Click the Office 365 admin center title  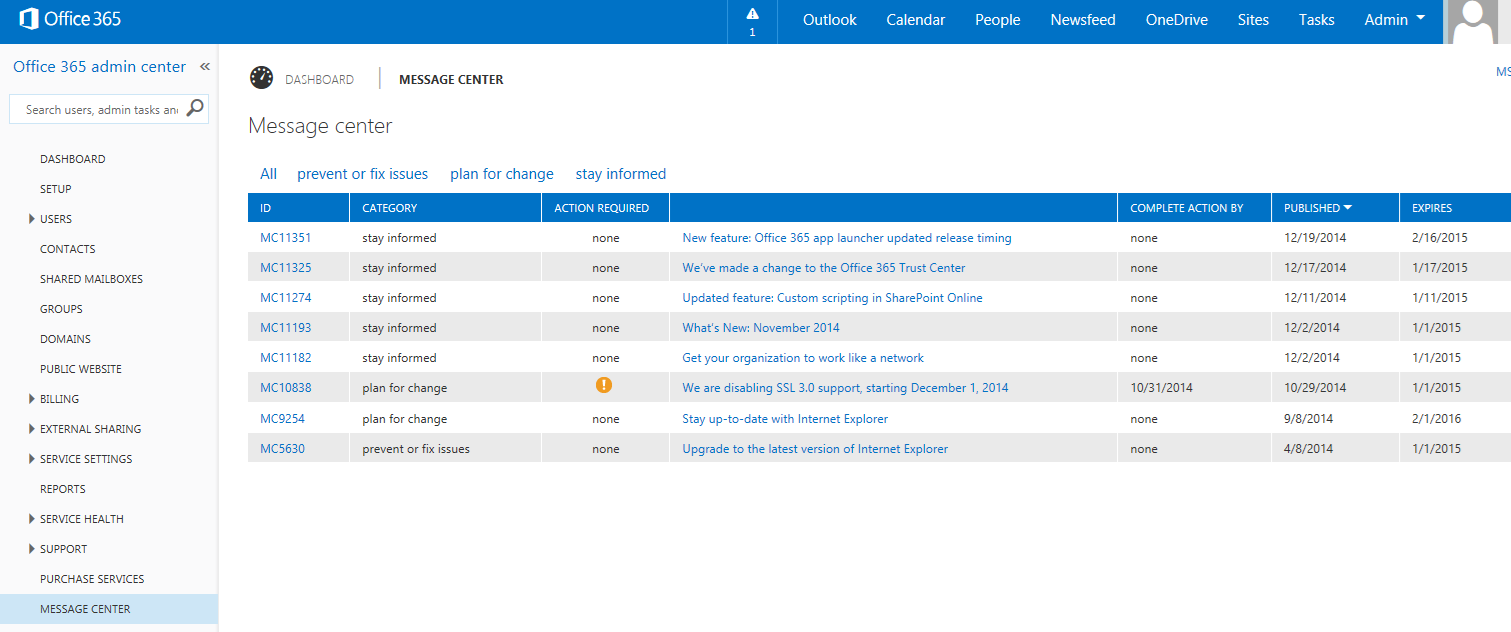(99, 67)
